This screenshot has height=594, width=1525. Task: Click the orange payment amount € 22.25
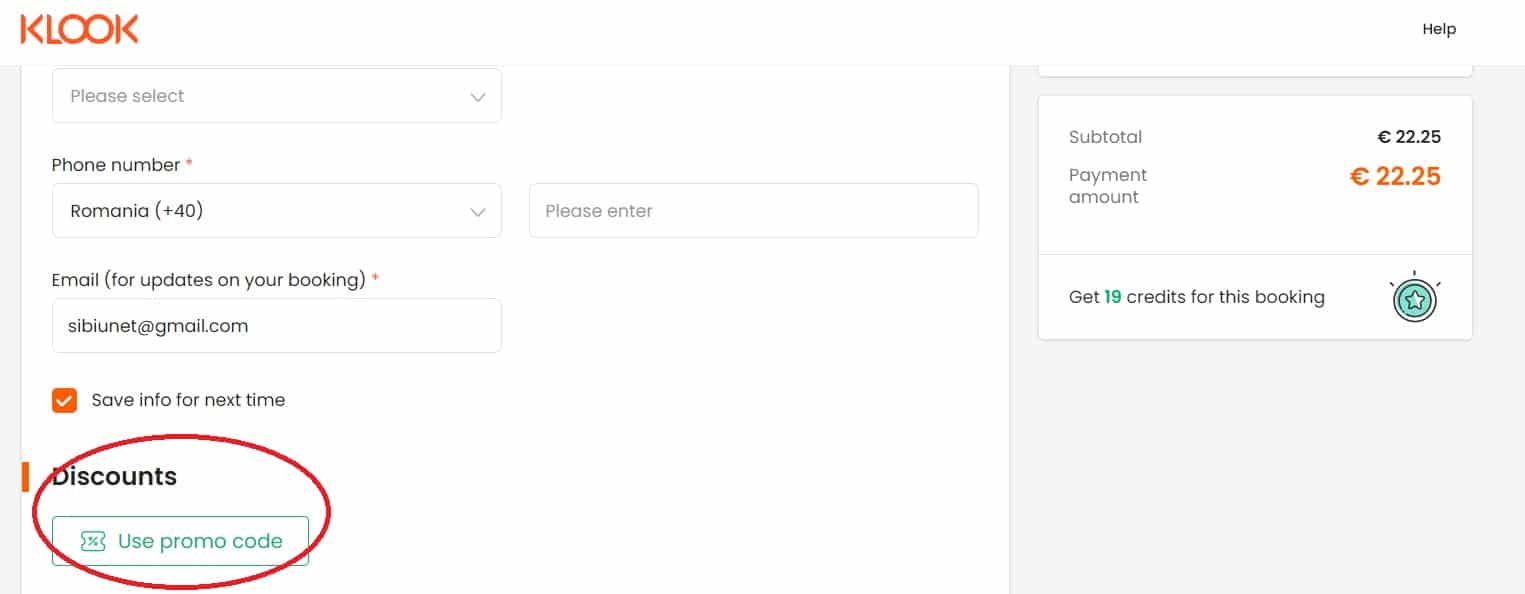1395,177
